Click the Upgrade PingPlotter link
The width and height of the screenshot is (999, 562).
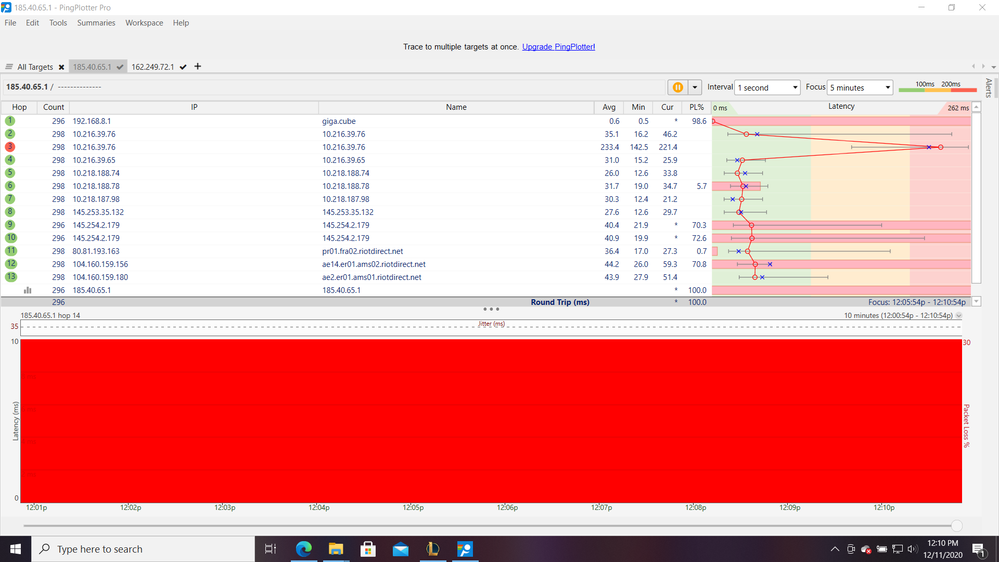558,47
